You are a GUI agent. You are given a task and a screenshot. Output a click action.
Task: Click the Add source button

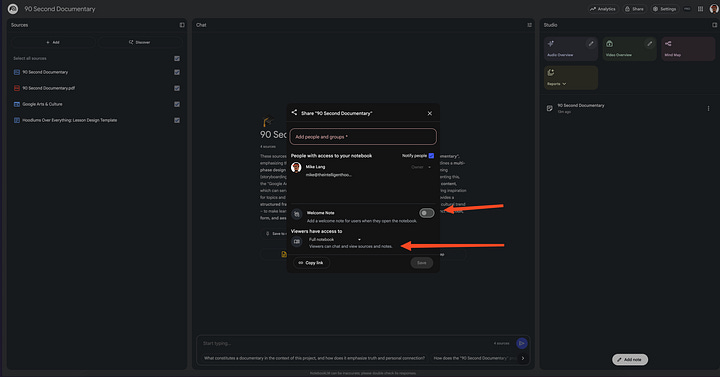[53, 42]
